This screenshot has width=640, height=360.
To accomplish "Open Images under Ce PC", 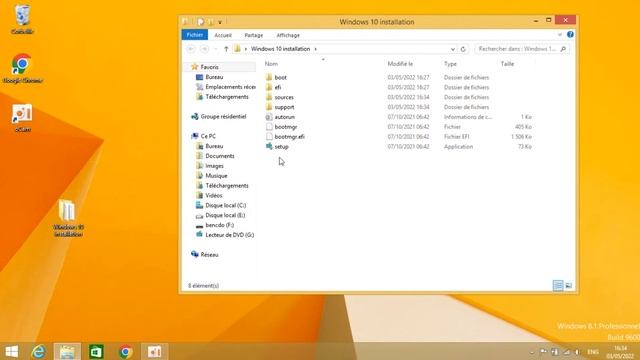I will 214,166.
